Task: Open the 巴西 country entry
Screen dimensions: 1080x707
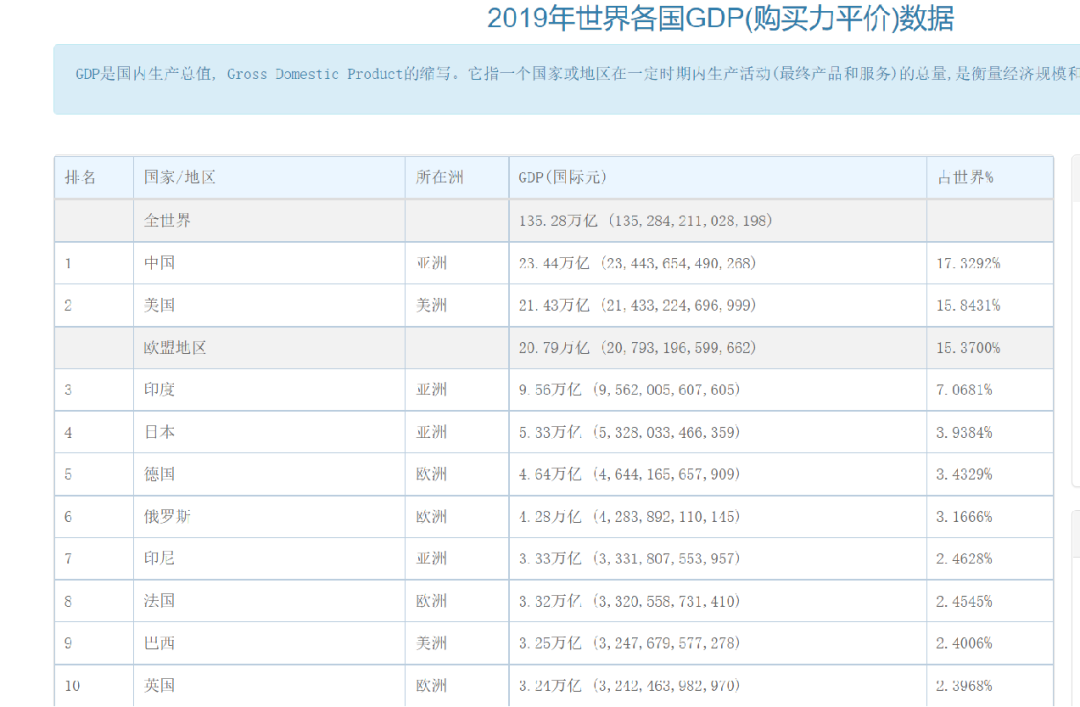Action: tap(159, 644)
